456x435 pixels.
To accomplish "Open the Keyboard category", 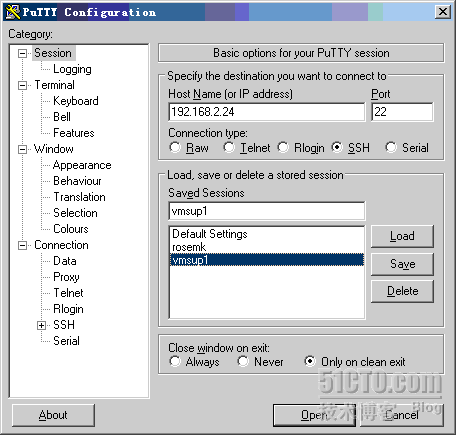I will tap(76, 101).
